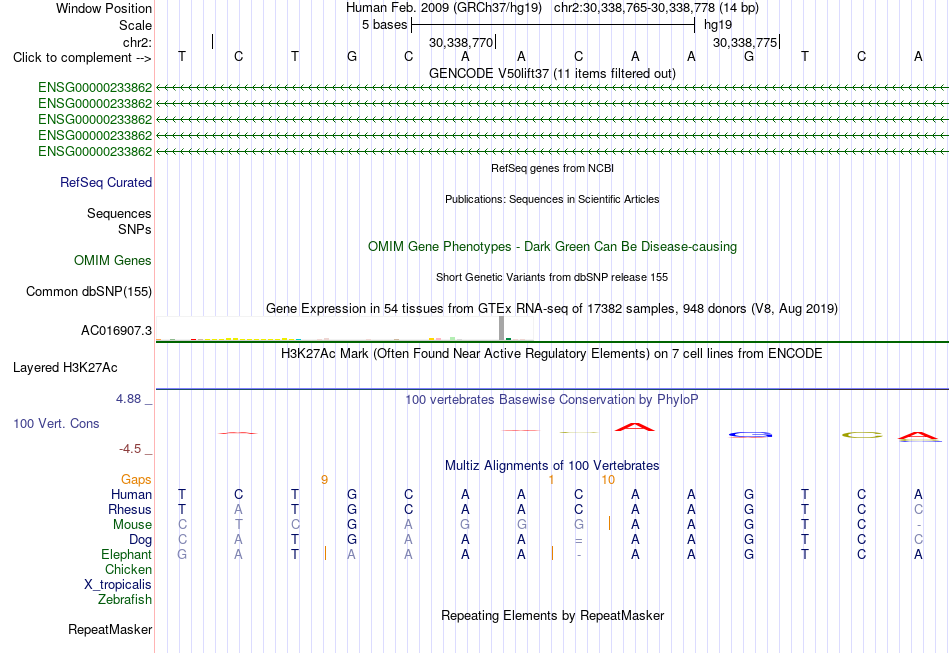This screenshot has height=653, width=950.
Task: Open the OMIM Genes track label
Action: click(113, 260)
